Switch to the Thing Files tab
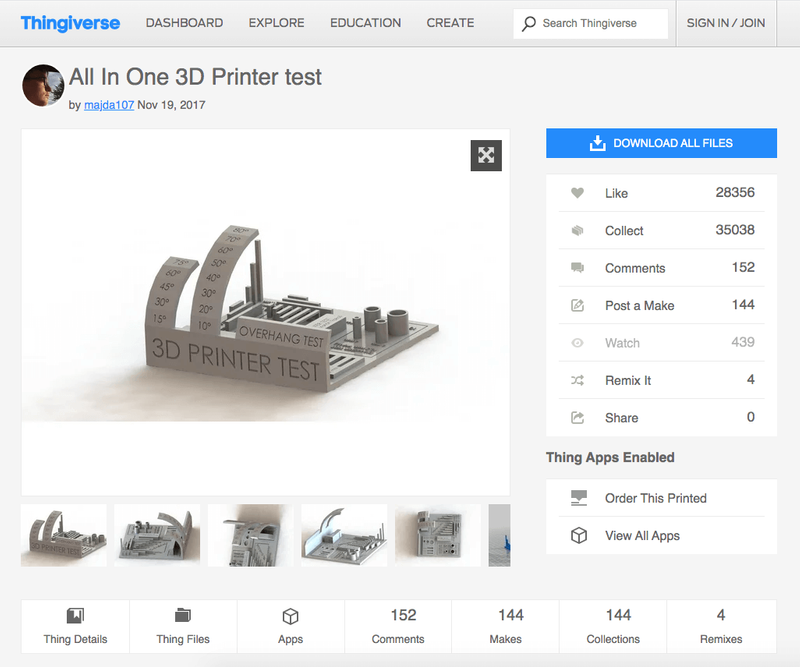Viewport: 800px width, 667px height. [183, 627]
